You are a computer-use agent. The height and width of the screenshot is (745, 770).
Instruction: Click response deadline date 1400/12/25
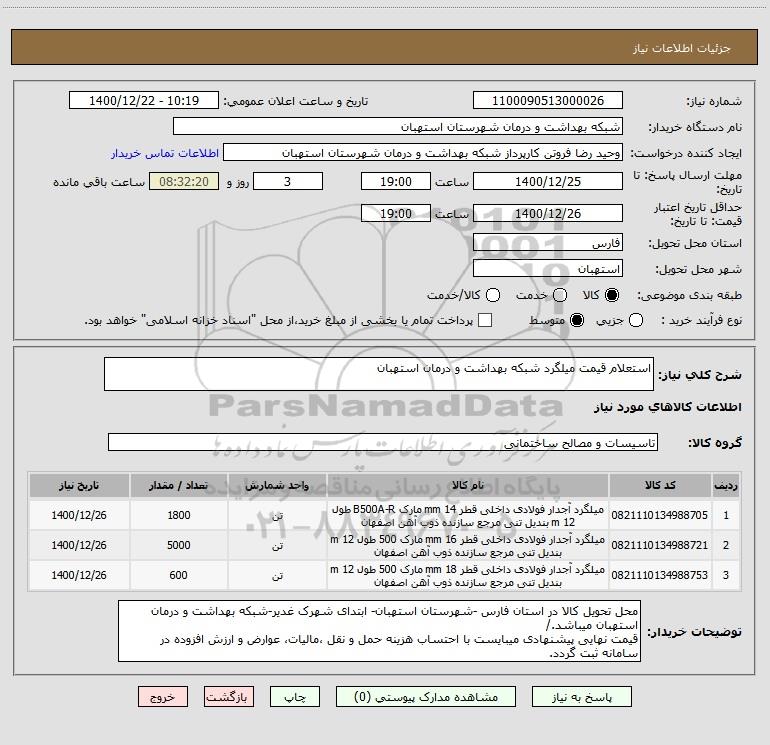(548, 181)
